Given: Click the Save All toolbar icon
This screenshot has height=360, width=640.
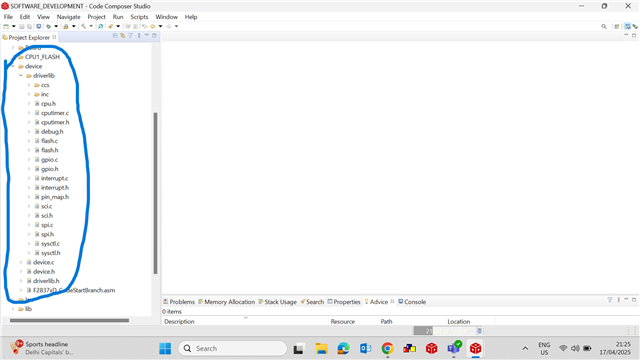Looking at the screenshot, I should pyautogui.click(x=29, y=26).
